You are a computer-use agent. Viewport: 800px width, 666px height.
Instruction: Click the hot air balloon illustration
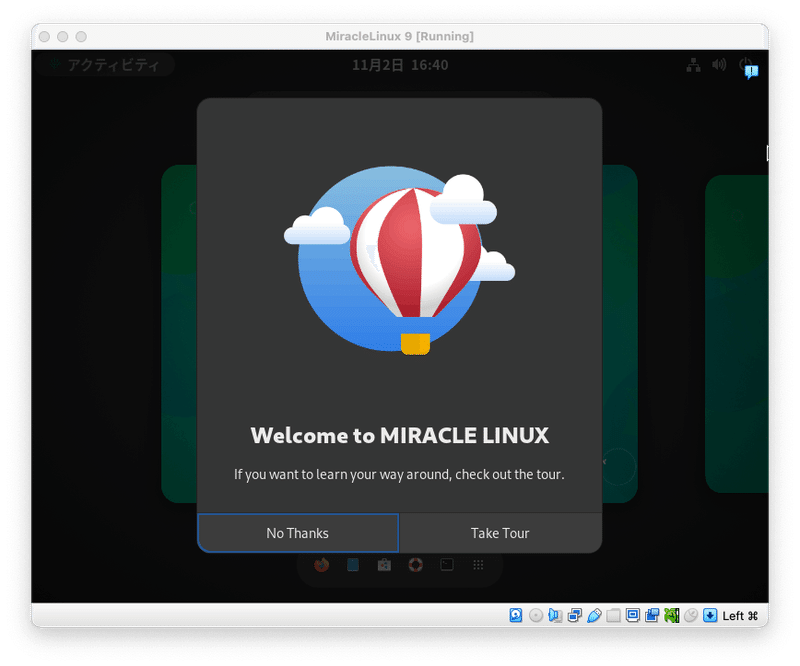point(399,260)
